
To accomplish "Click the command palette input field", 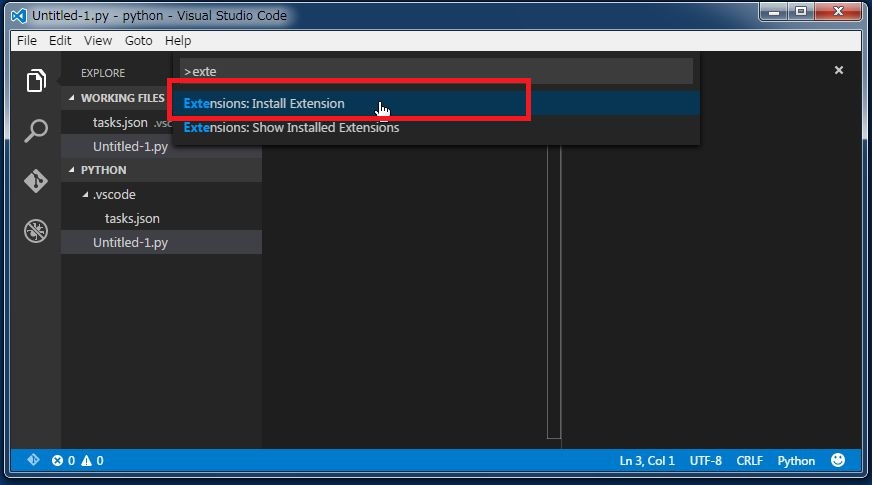I will (x=436, y=71).
